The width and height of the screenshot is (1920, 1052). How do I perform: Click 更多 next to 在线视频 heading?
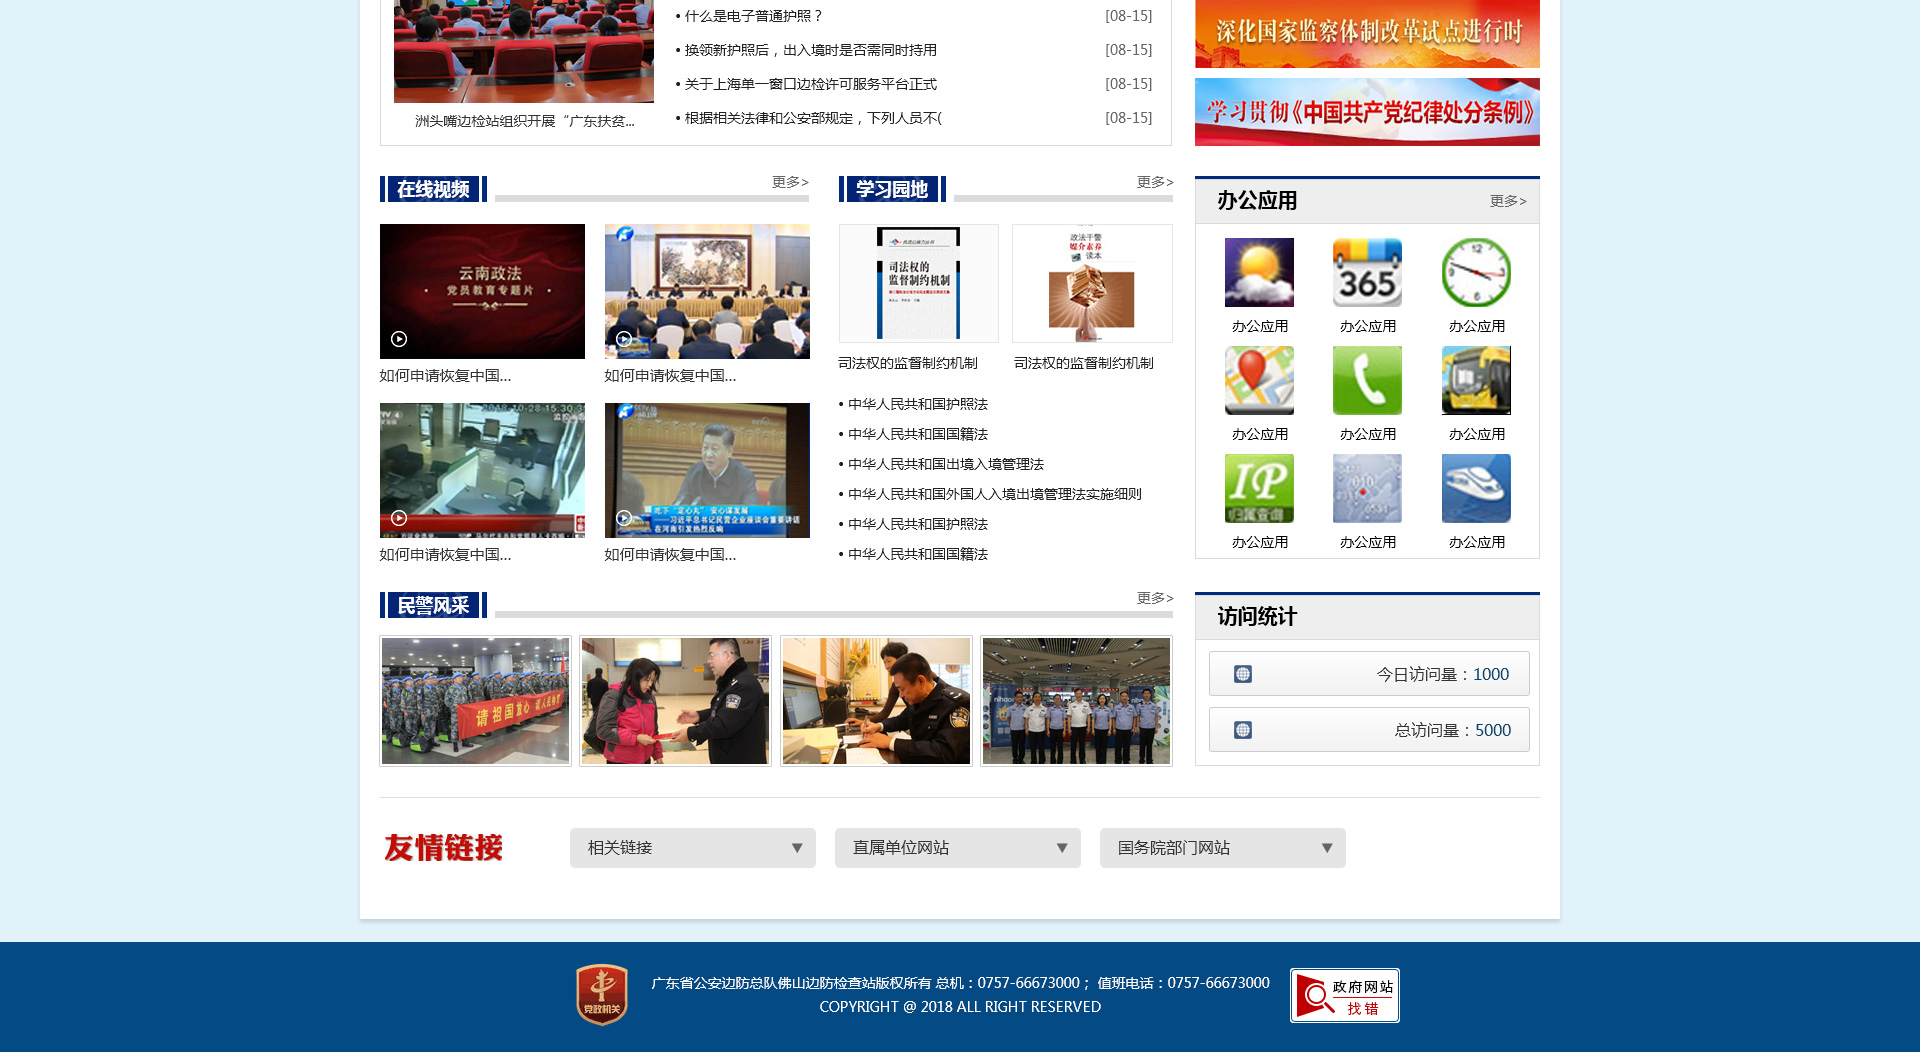pyautogui.click(x=789, y=182)
